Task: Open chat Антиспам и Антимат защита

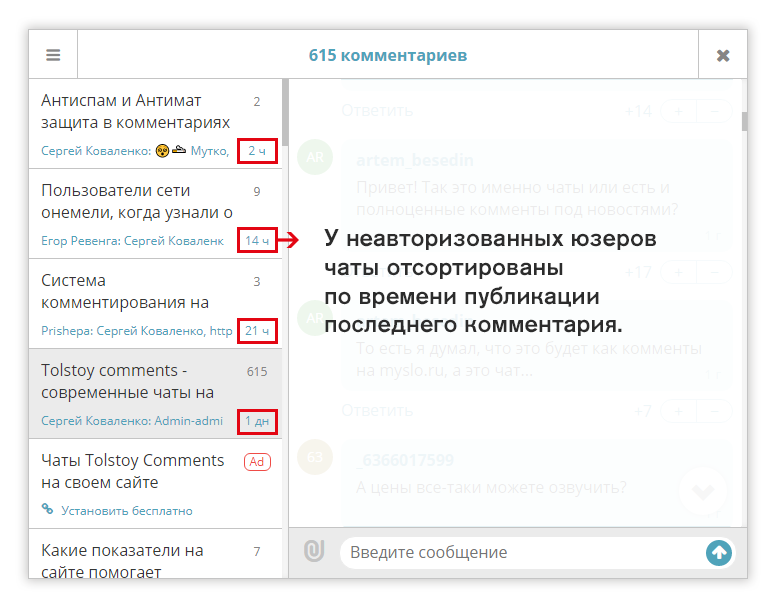Action: point(155,124)
